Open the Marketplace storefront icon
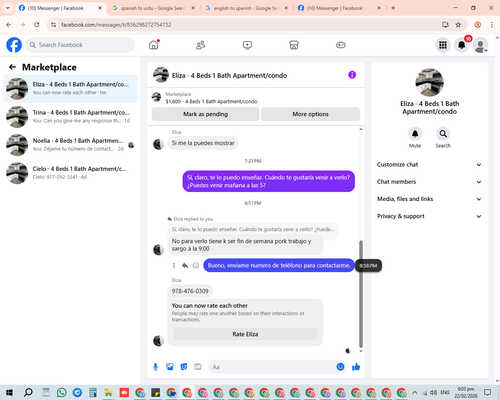Screen dimensions: 500x400 294,45
